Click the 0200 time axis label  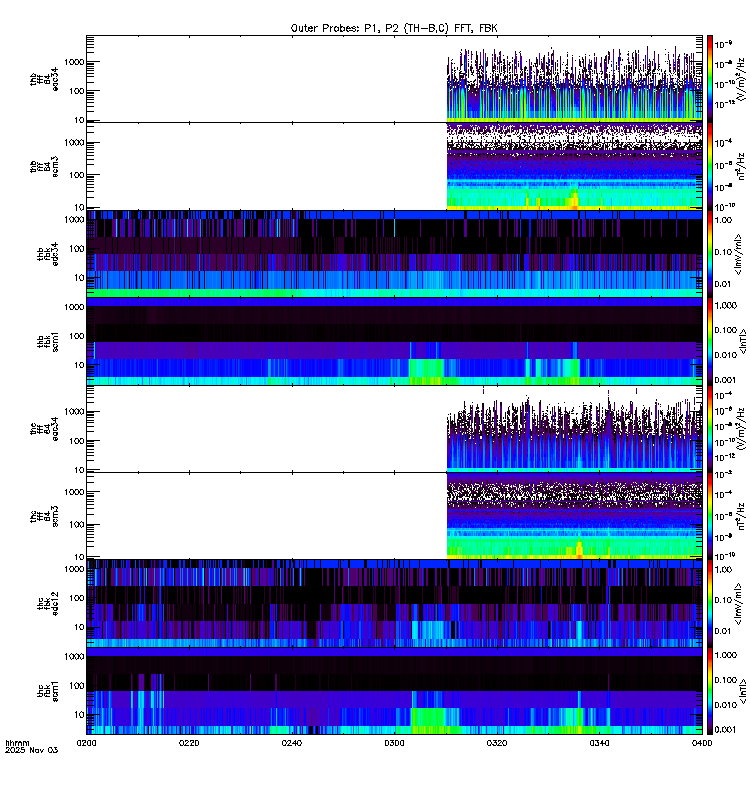point(86,743)
